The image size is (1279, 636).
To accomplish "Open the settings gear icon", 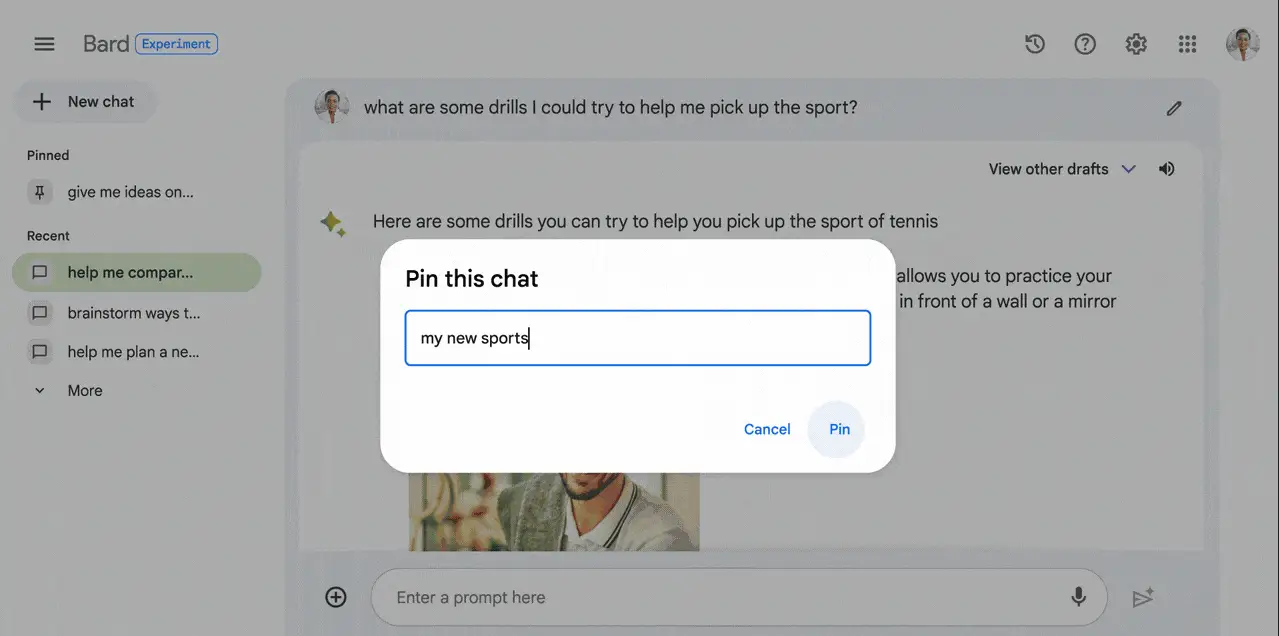I will [1136, 44].
